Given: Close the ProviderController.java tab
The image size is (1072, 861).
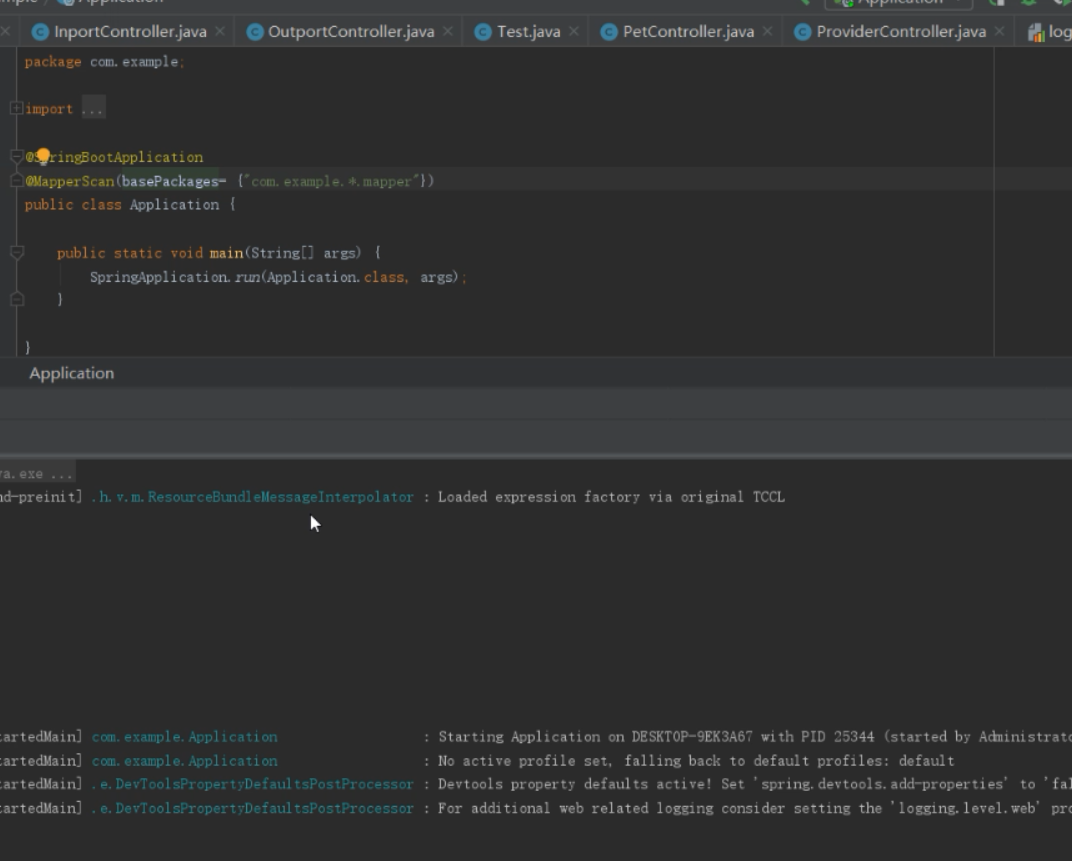Looking at the screenshot, I should (1000, 31).
